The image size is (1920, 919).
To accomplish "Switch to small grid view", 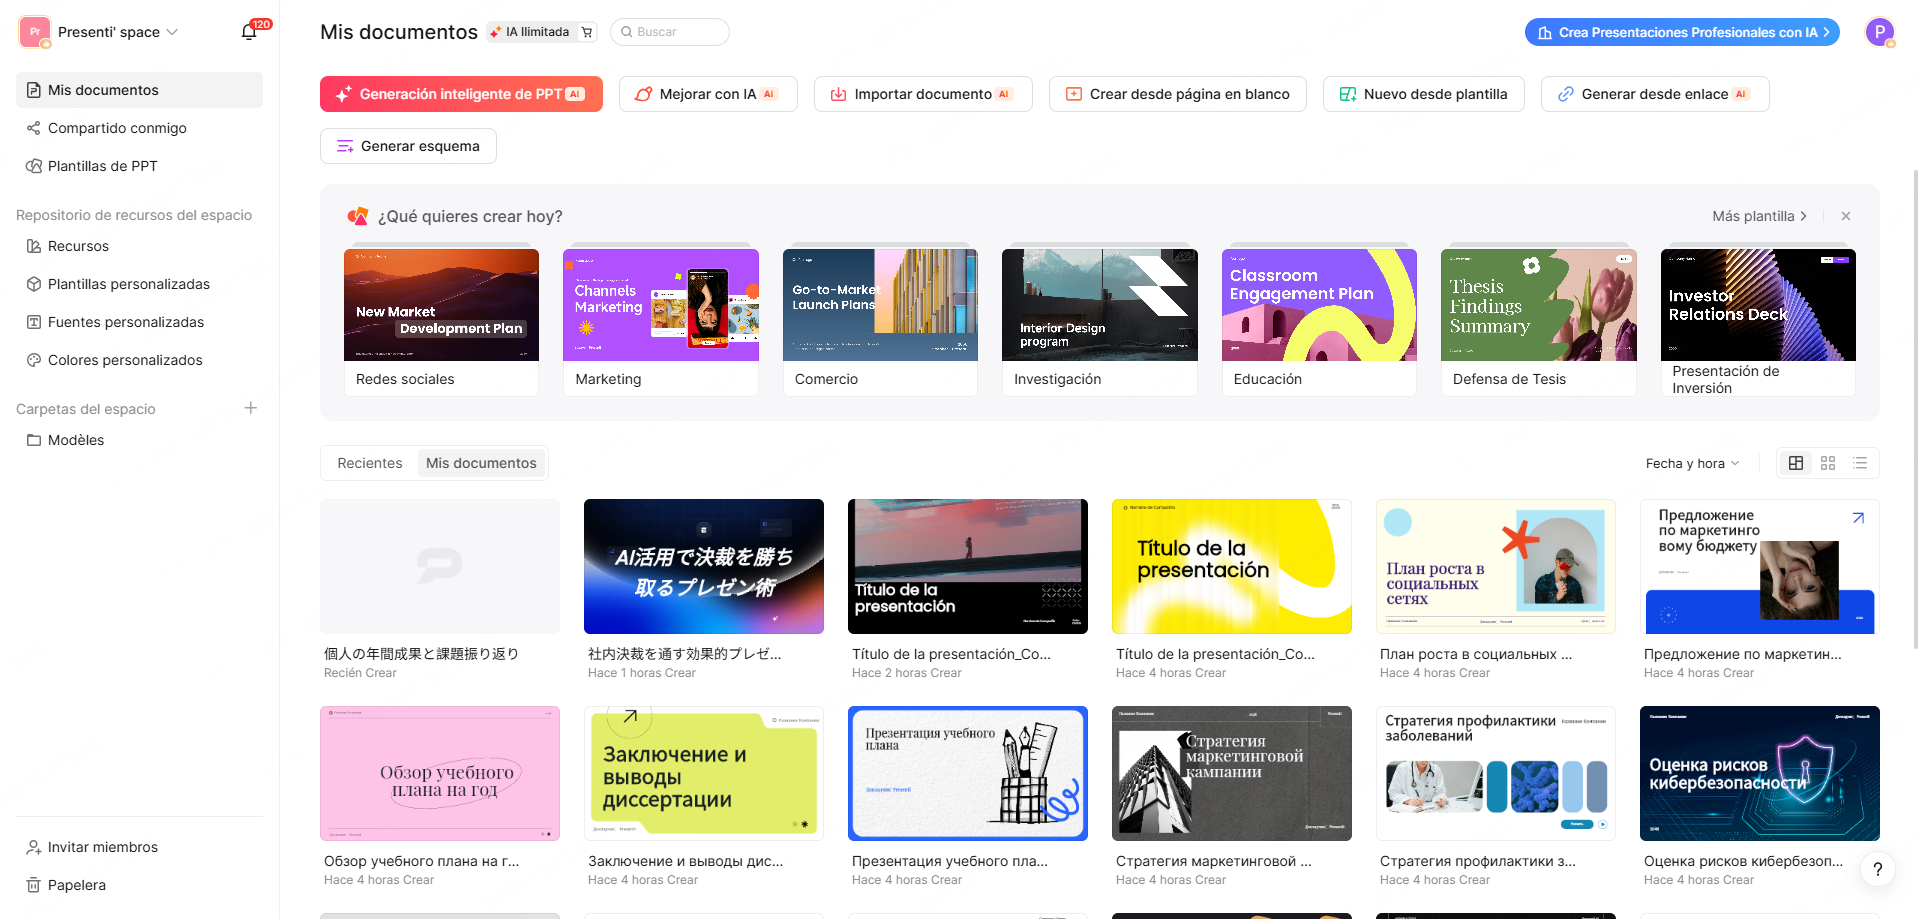I will click(1828, 463).
